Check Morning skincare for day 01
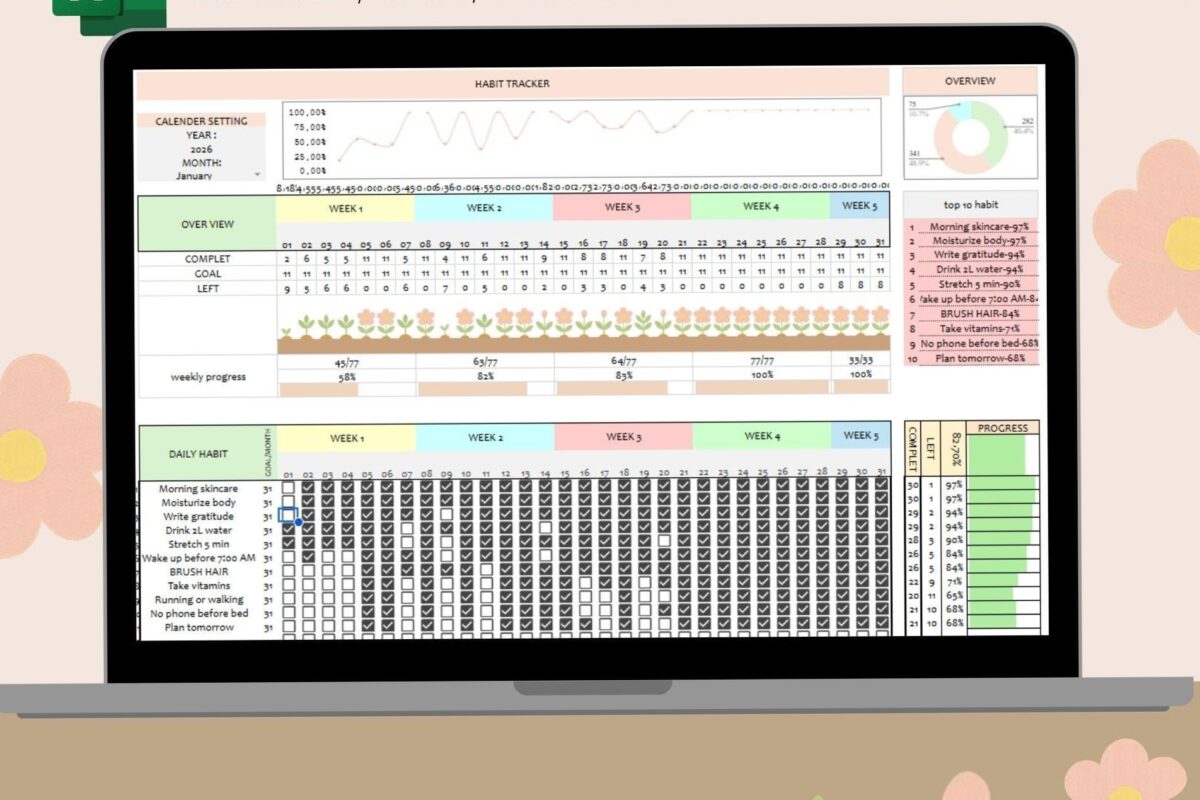Screen dimensions: 1200x800 pyautogui.click(x=289, y=488)
